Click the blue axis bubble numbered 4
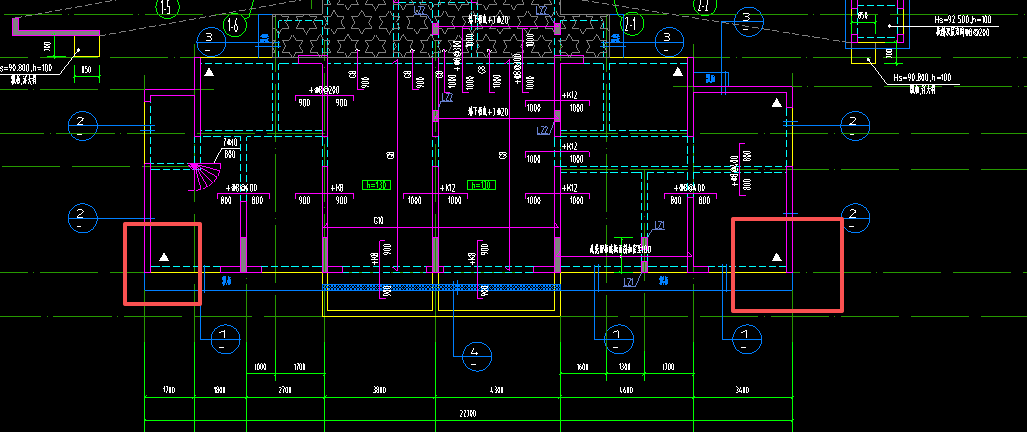 click(x=476, y=356)
